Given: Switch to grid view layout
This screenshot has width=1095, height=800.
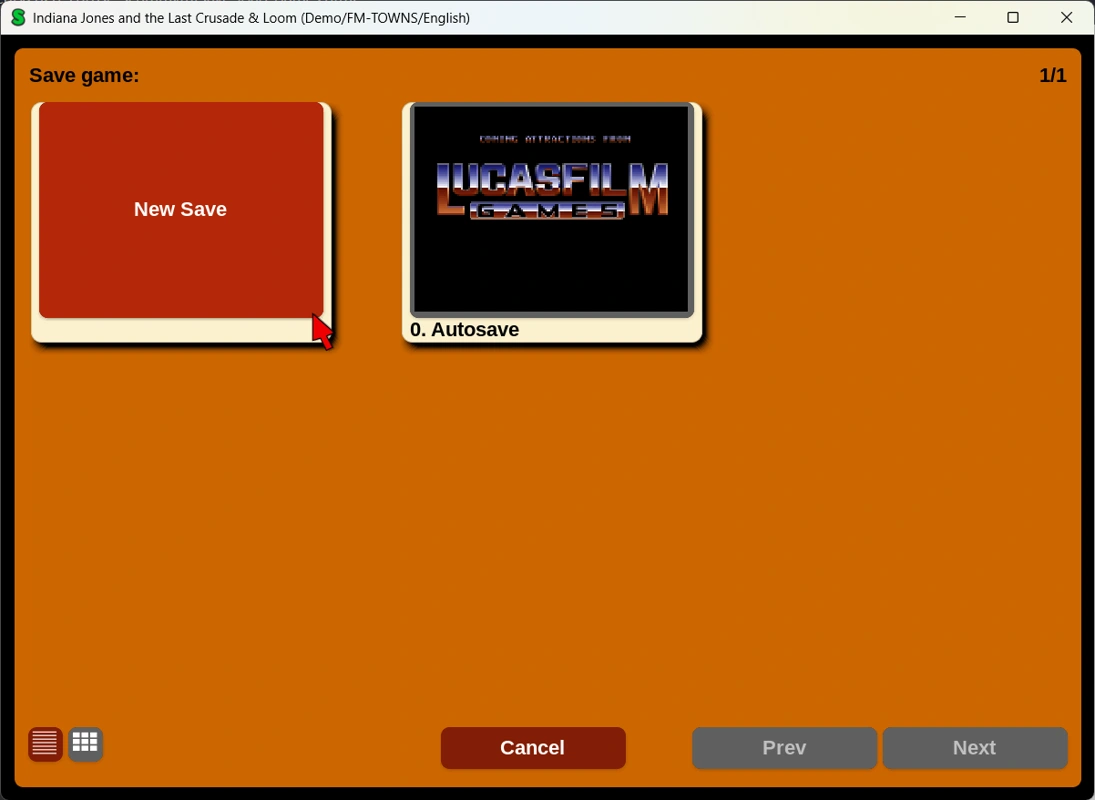Looking at the screenshot, I should pyautogui.click(x=86, y=744).
